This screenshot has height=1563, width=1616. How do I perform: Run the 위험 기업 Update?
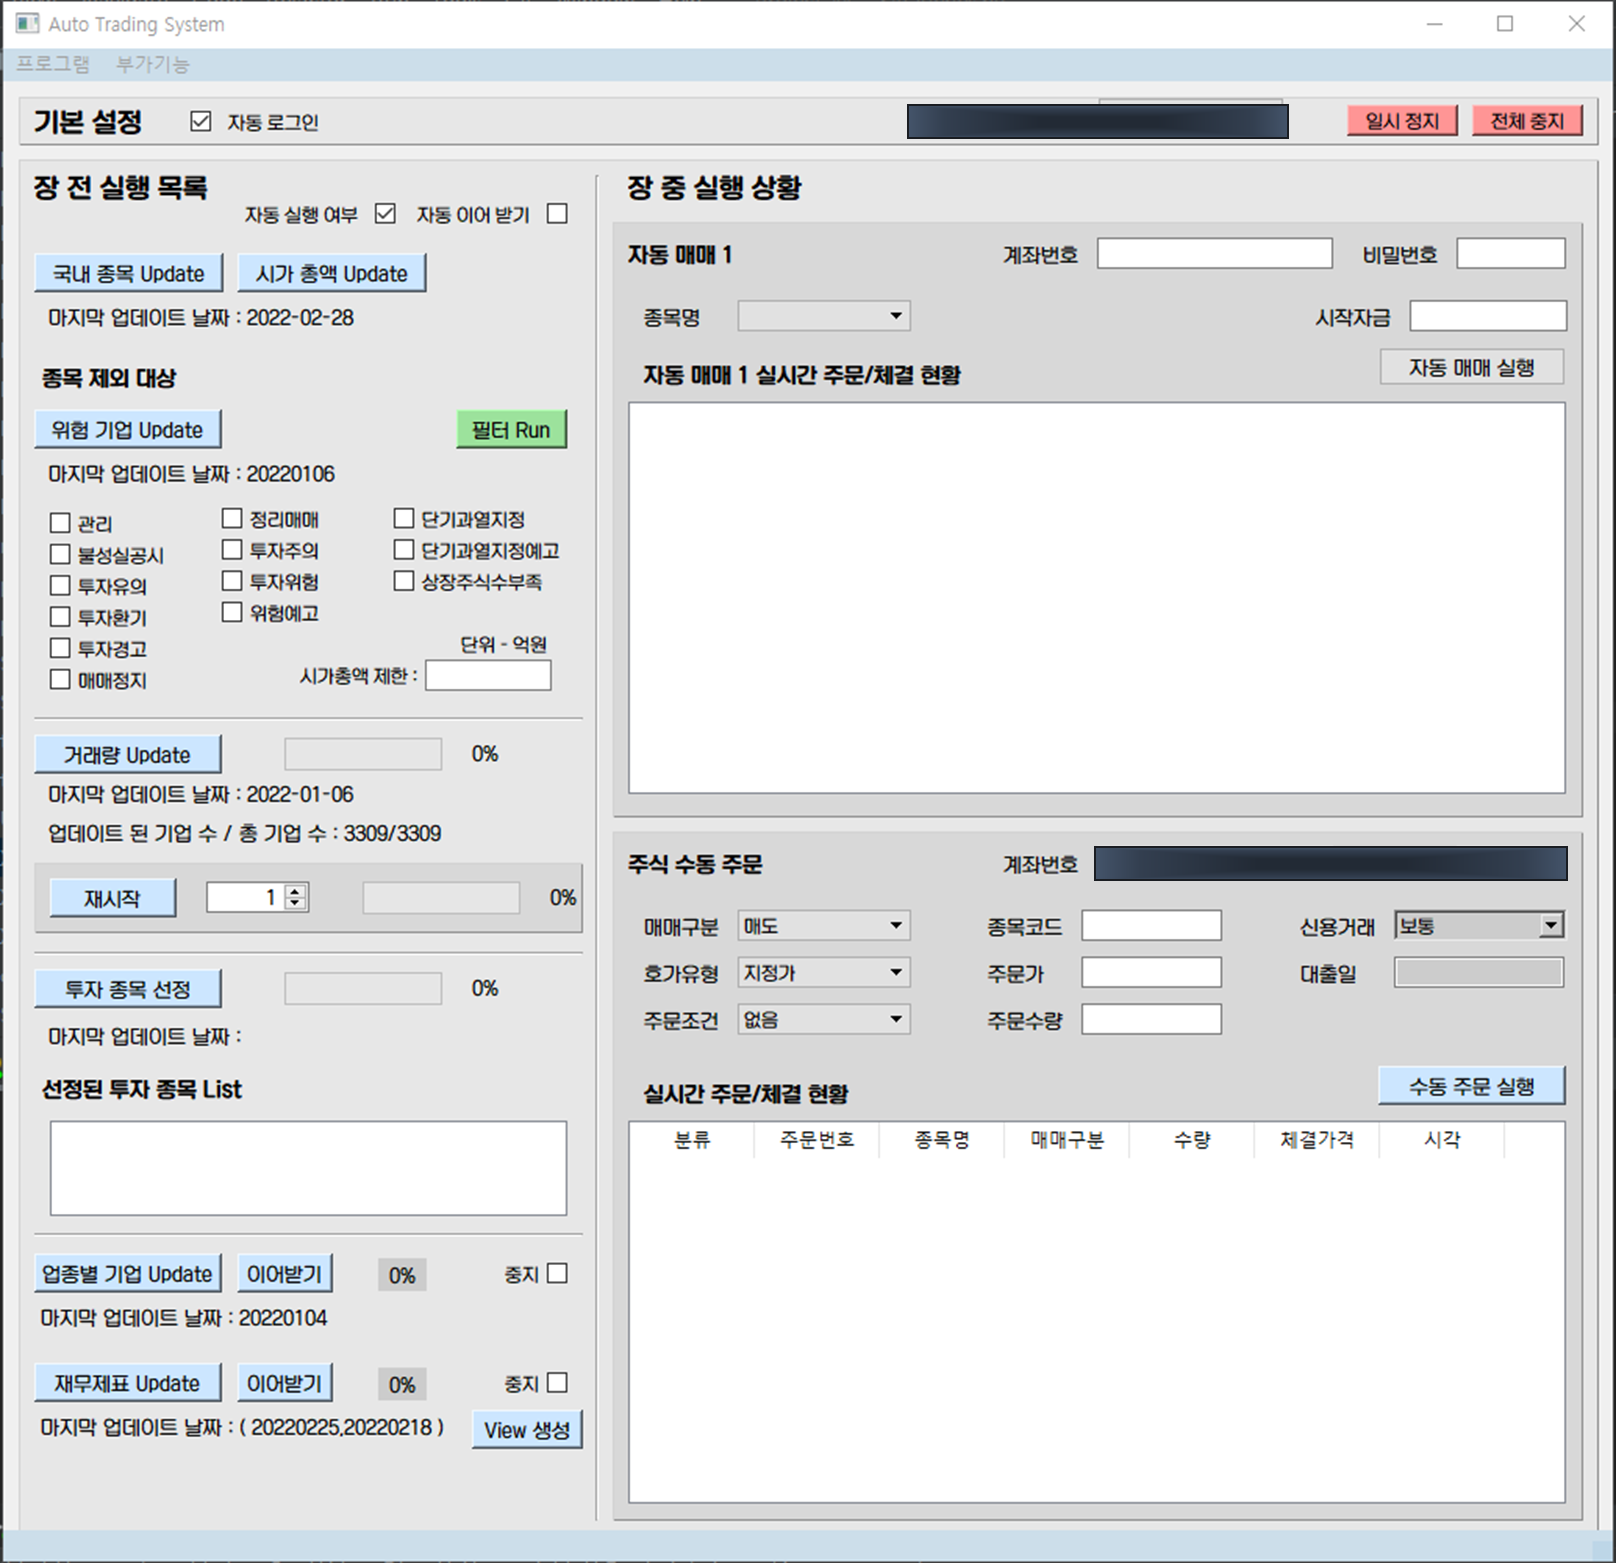(128, 429)
